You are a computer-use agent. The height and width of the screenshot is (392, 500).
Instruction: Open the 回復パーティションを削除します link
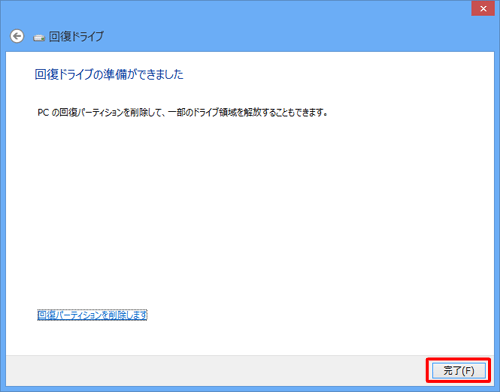point(92,315)
